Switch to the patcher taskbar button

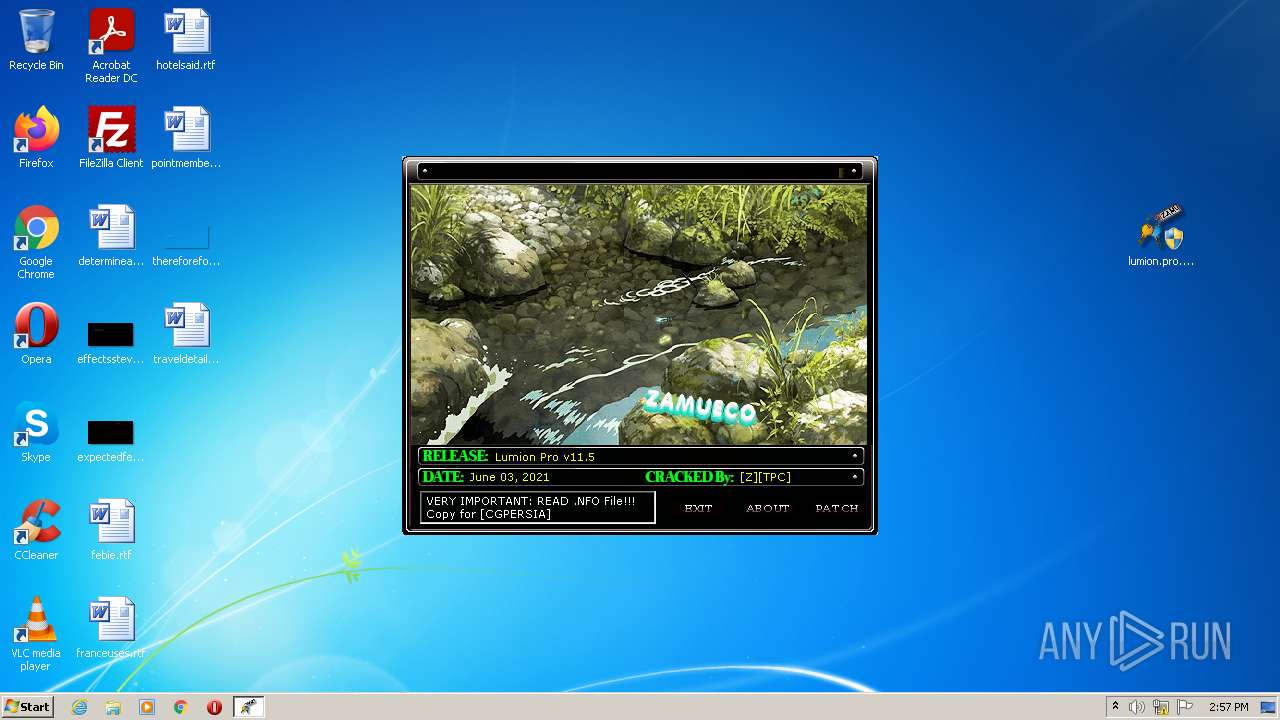pyautogui.click(x=248, y=707)
